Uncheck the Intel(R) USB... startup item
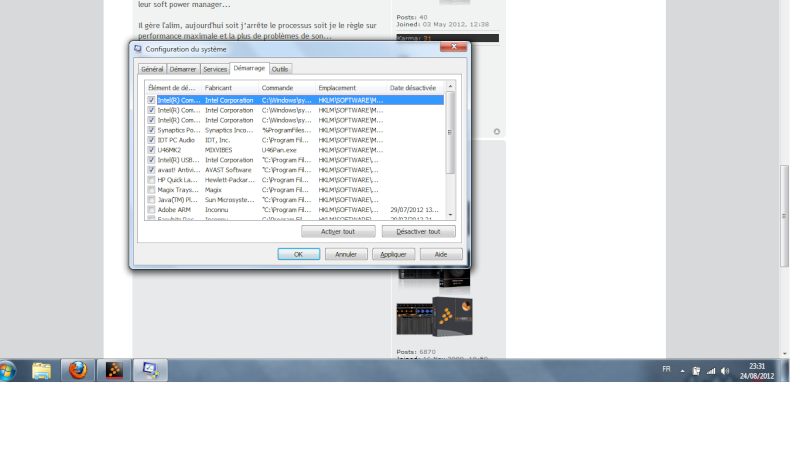This screenshot has width=800, height=450. [151, 160]
